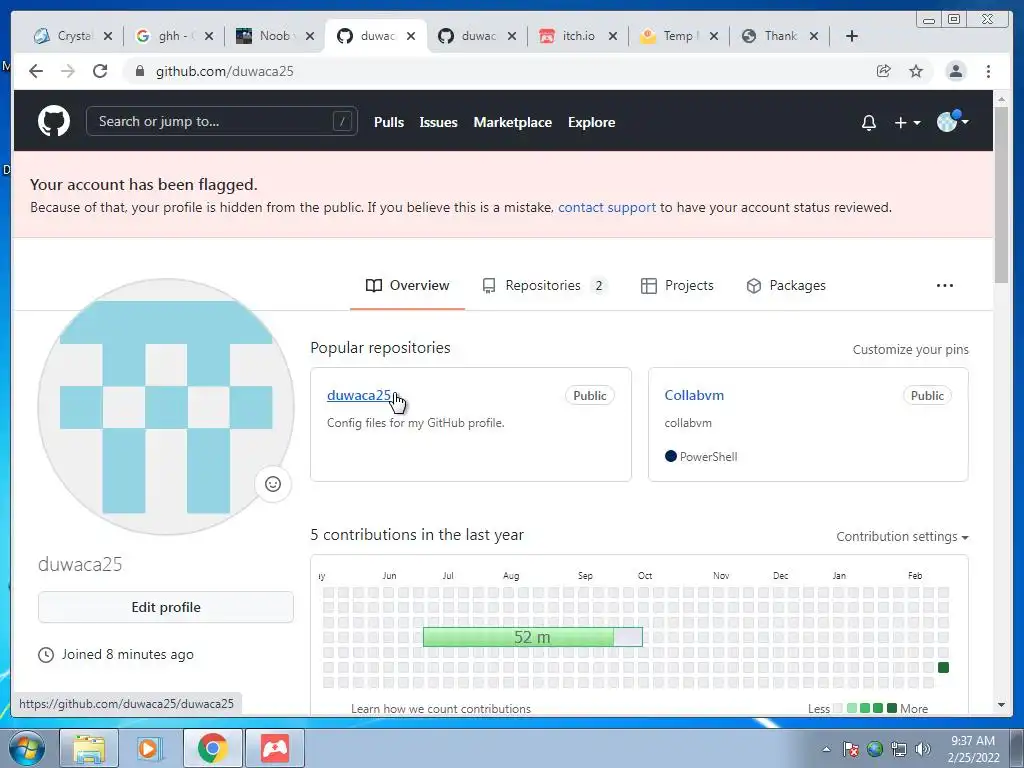Go forward with the browser forward arrow
Screen dimensions: 1024x768
point(68,71)
